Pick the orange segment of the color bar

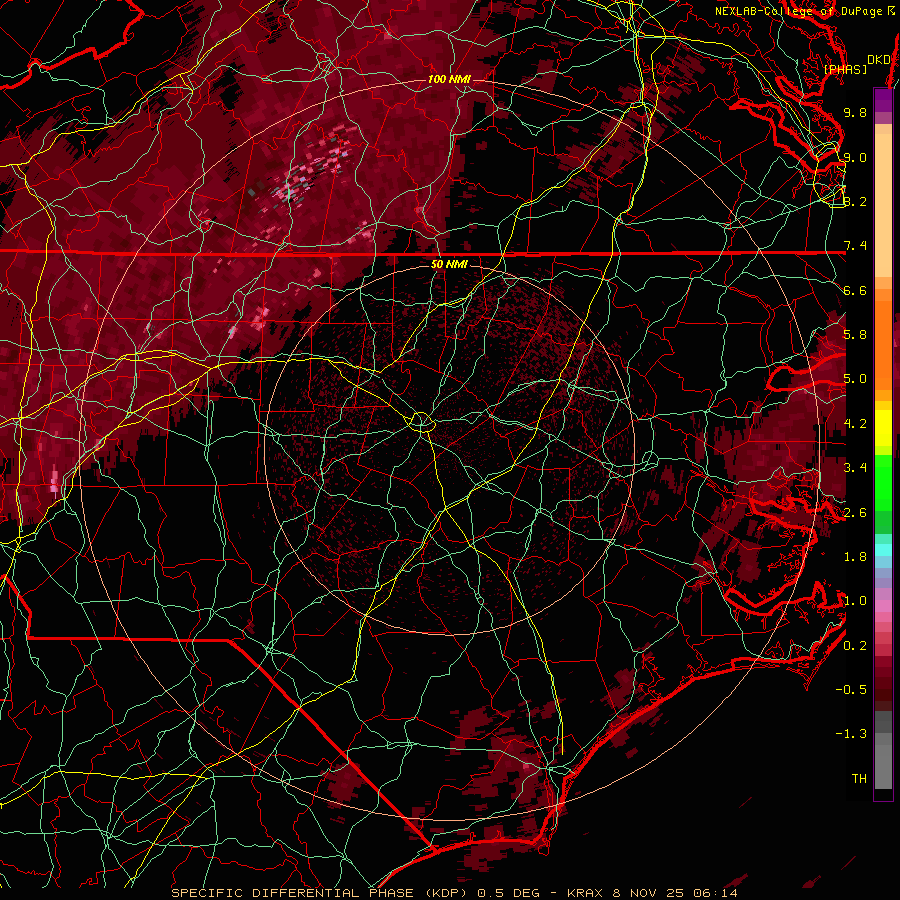[x=883, y=344]
